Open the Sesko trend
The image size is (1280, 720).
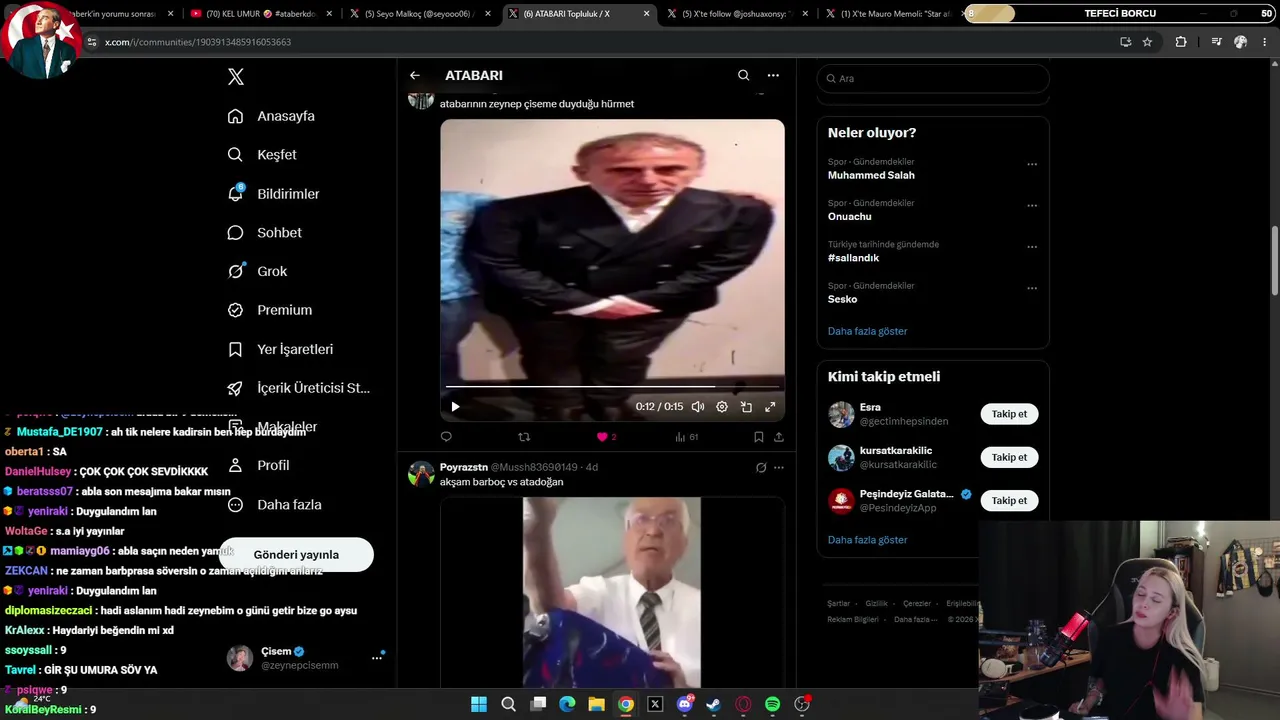pyautogui.click(x=843, y=299)
